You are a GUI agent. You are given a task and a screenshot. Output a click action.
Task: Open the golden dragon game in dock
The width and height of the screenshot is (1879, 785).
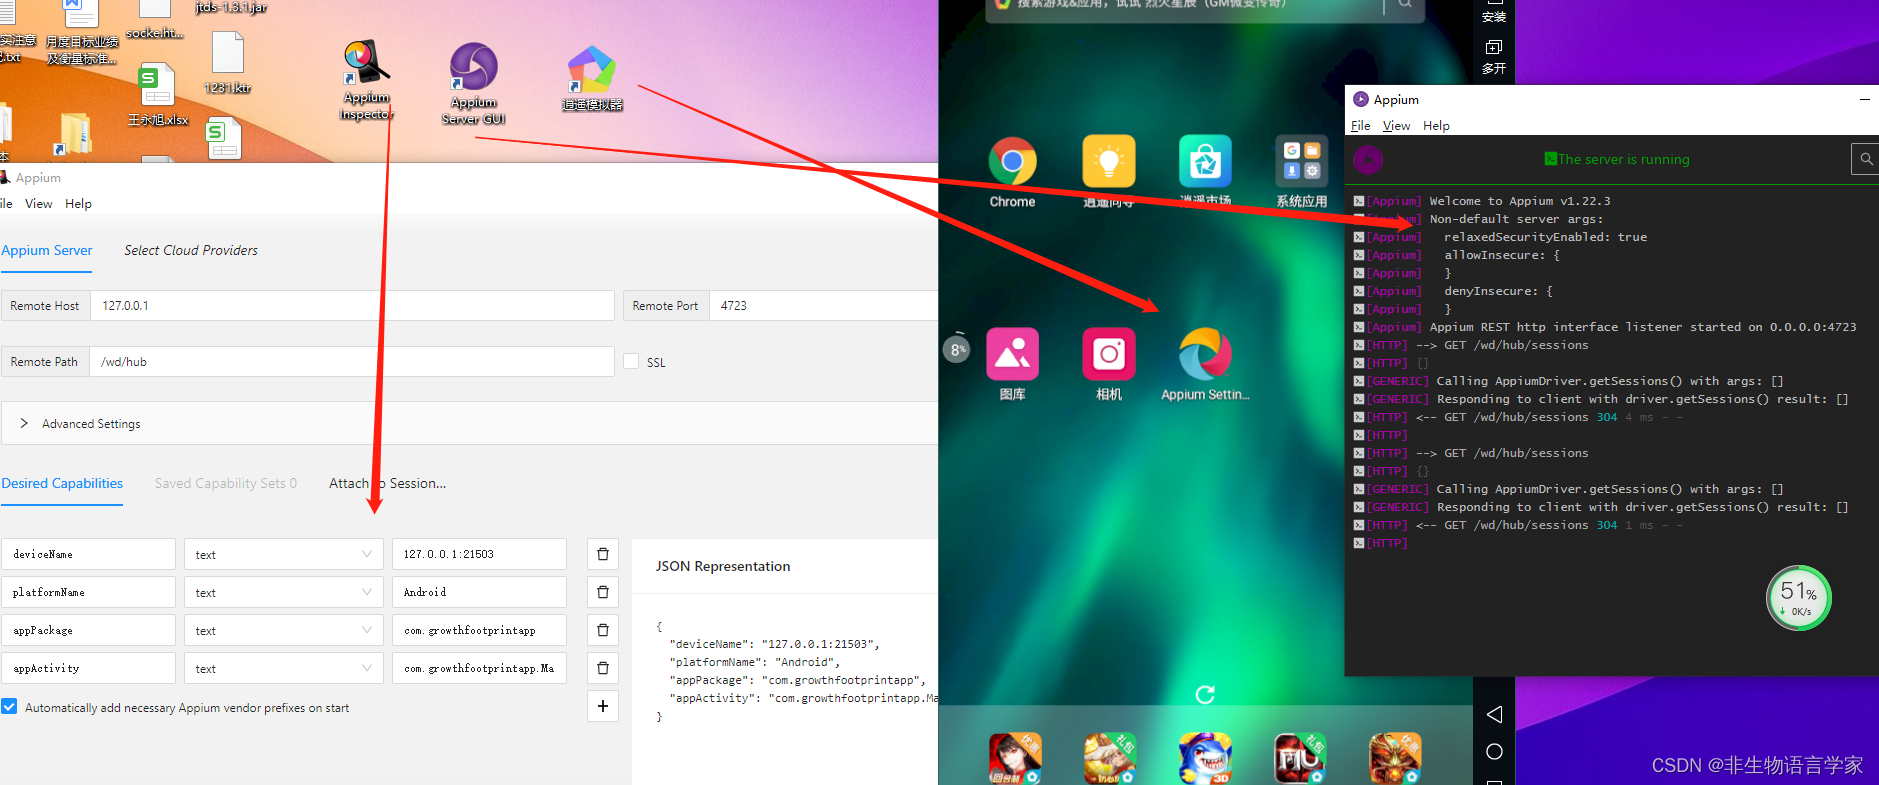[x=1395, y=758]
